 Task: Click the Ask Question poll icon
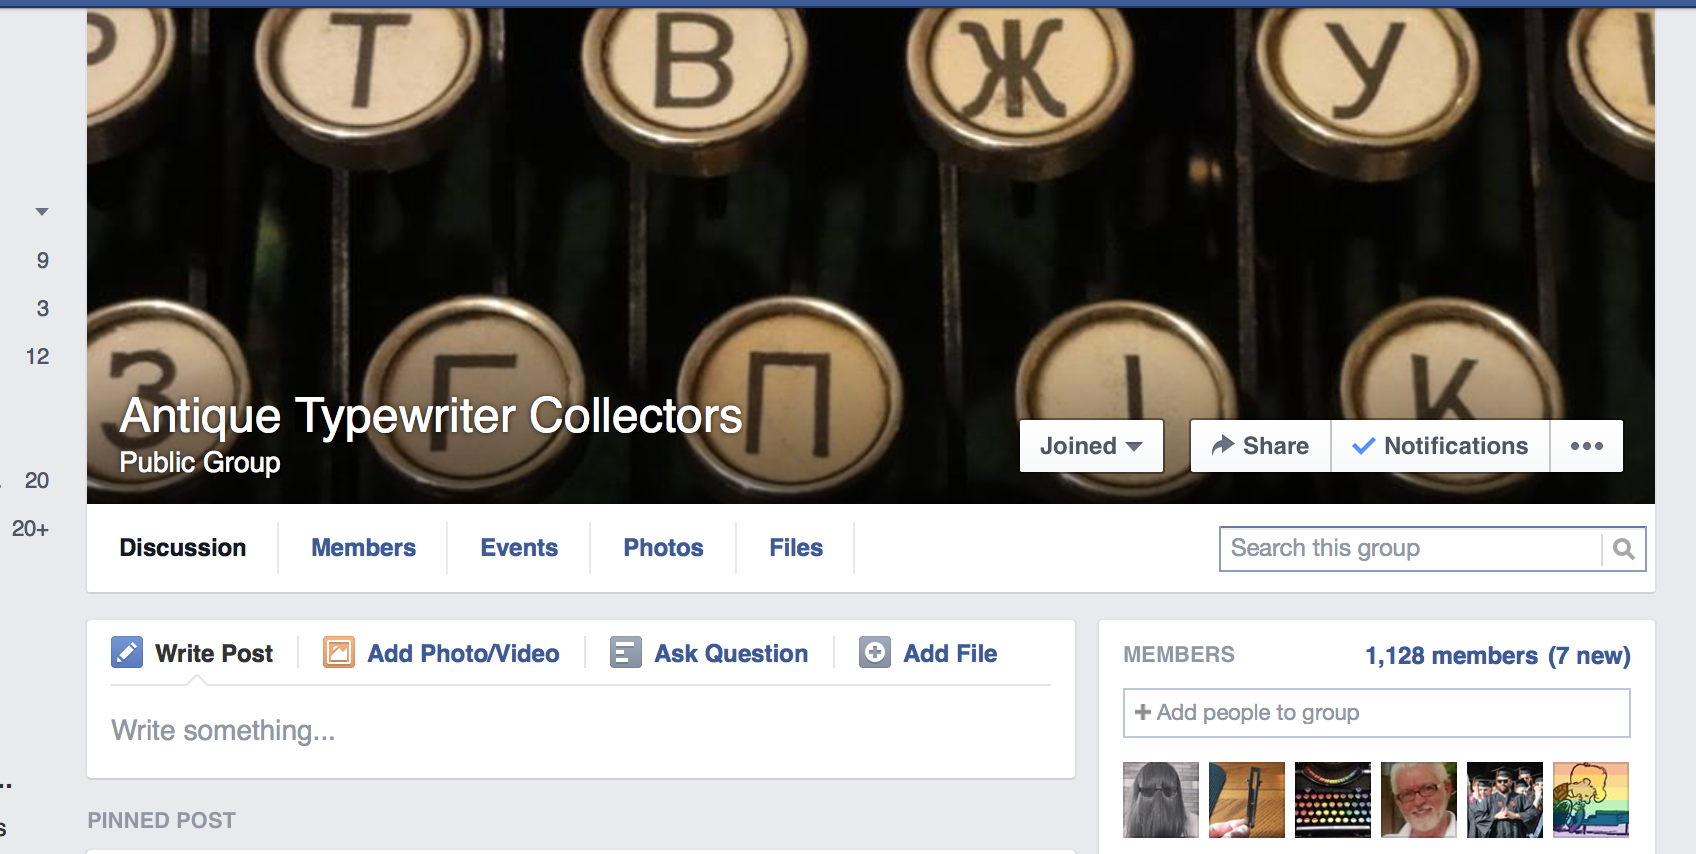626,653
